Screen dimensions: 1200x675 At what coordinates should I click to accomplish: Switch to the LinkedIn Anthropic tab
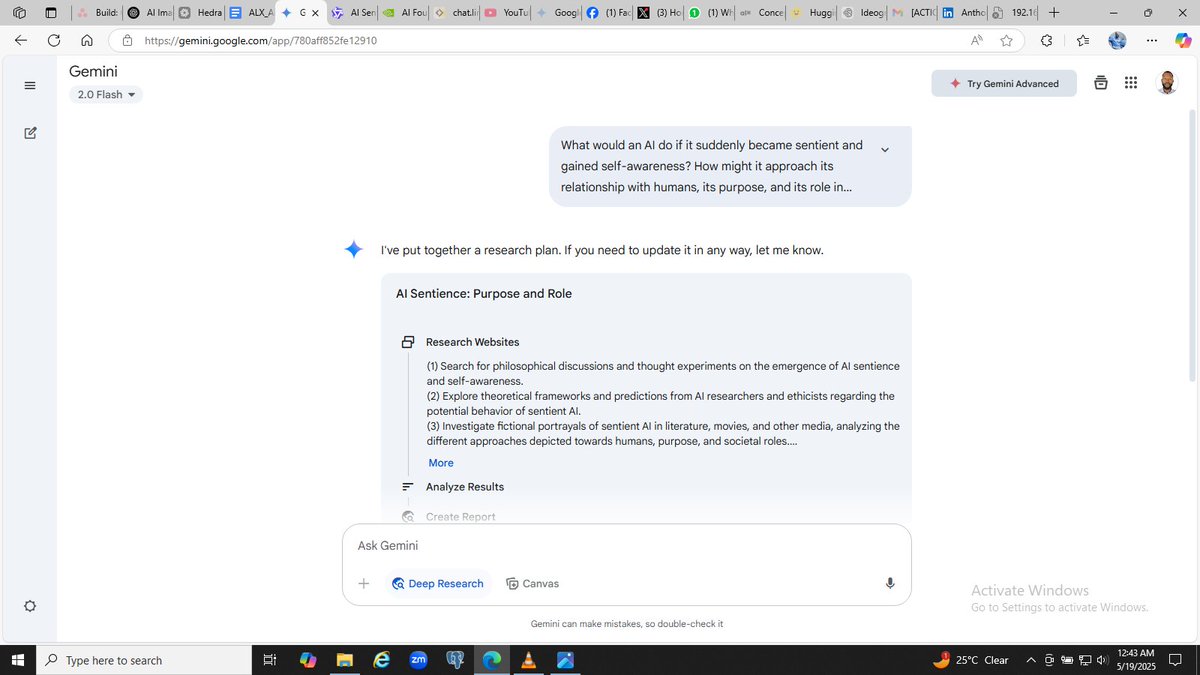pos(963,13)
